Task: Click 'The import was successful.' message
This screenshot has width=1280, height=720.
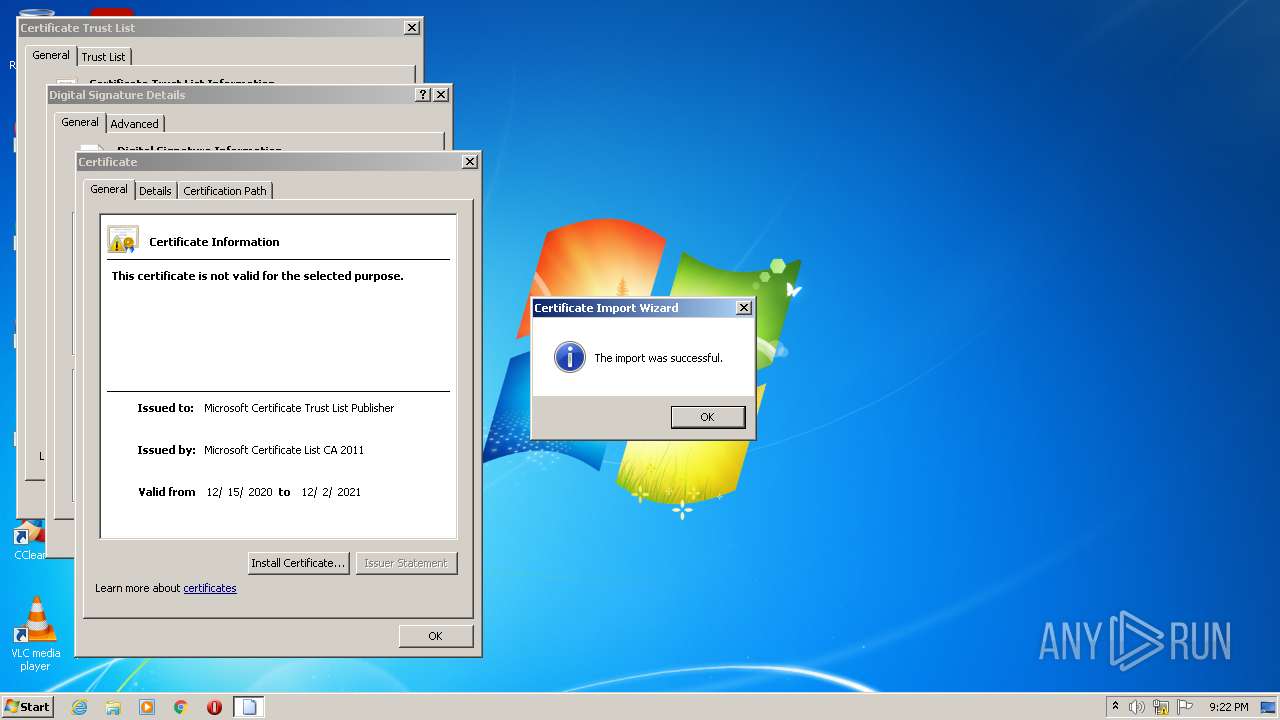Action: pyautogui.click(x=658, y=358)
